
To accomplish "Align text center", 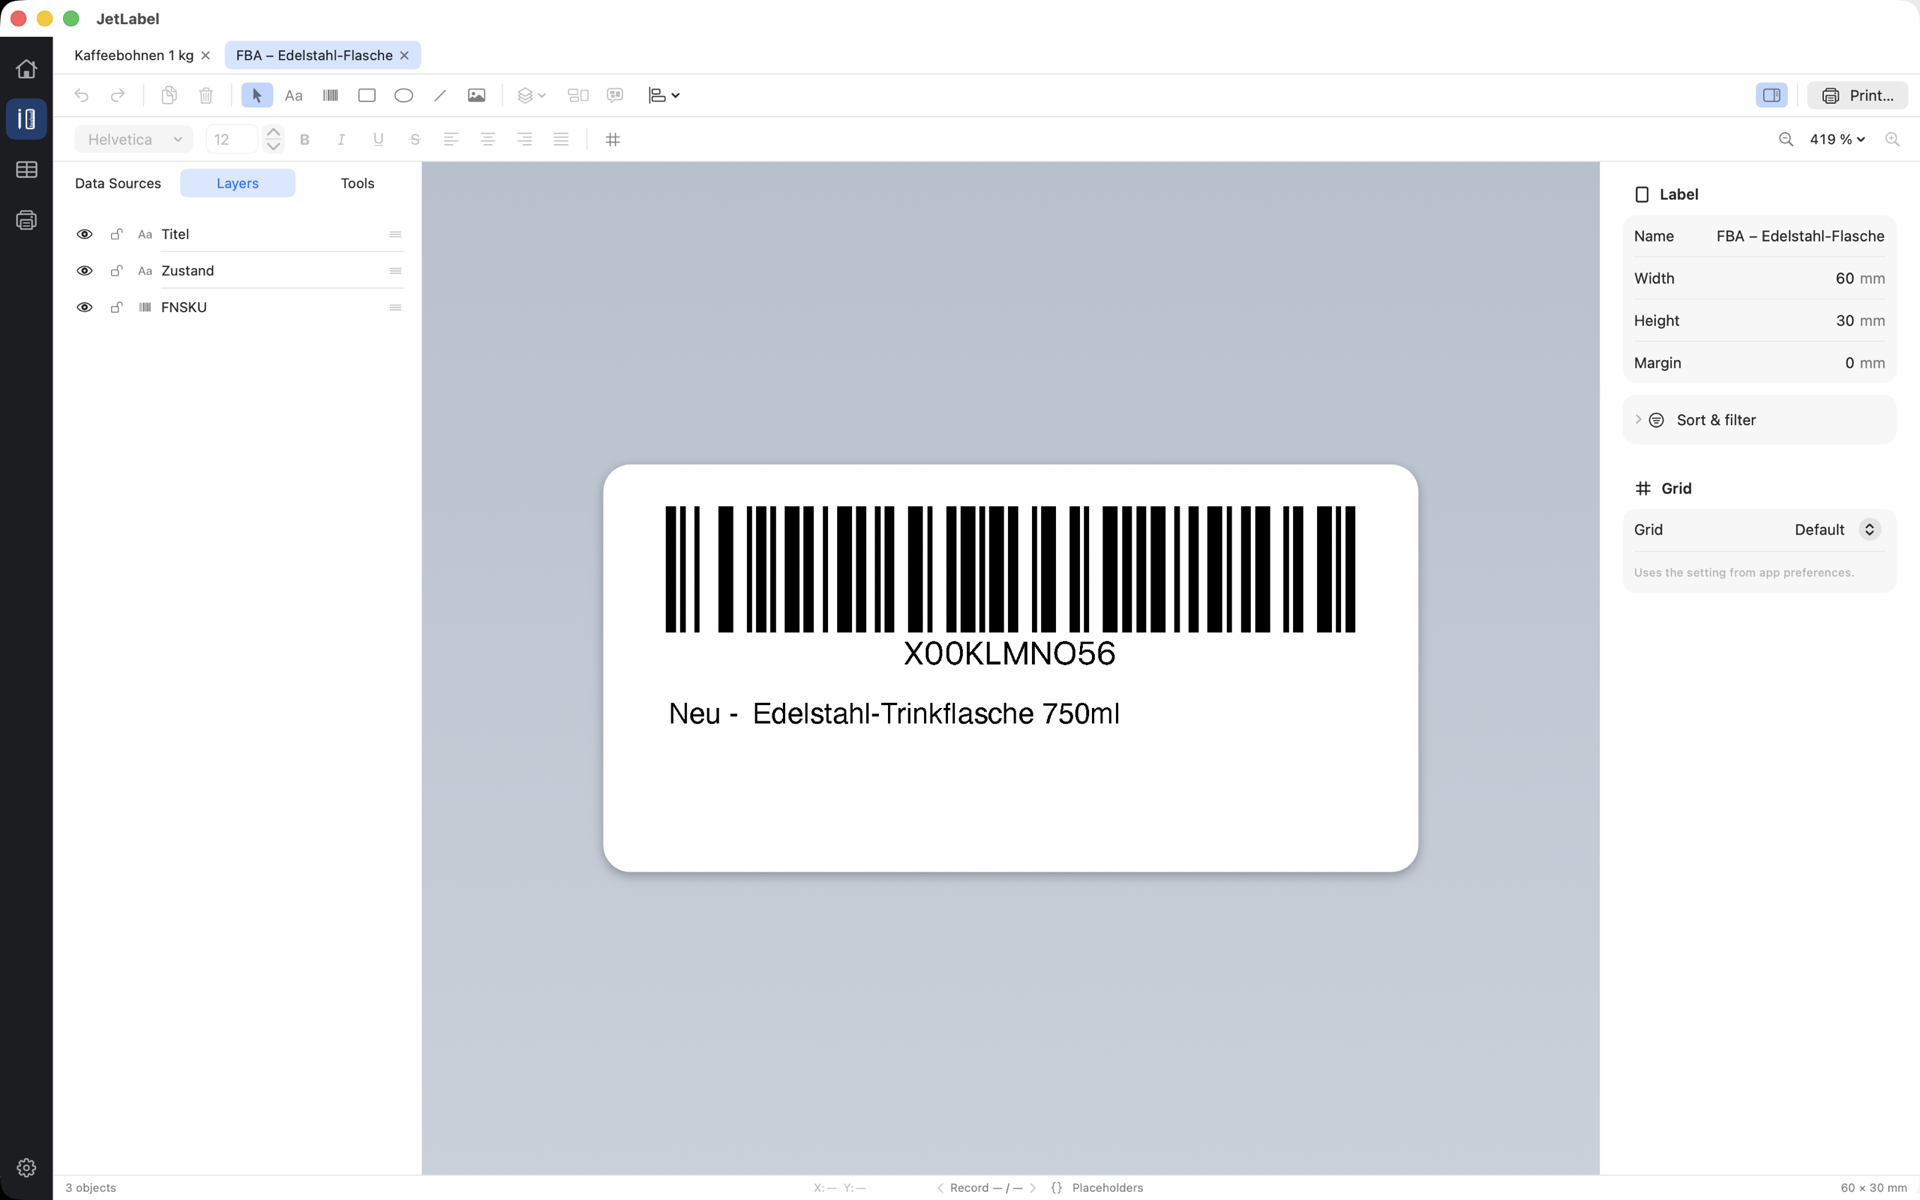I will pyautogui.click(x=488, y=139).
